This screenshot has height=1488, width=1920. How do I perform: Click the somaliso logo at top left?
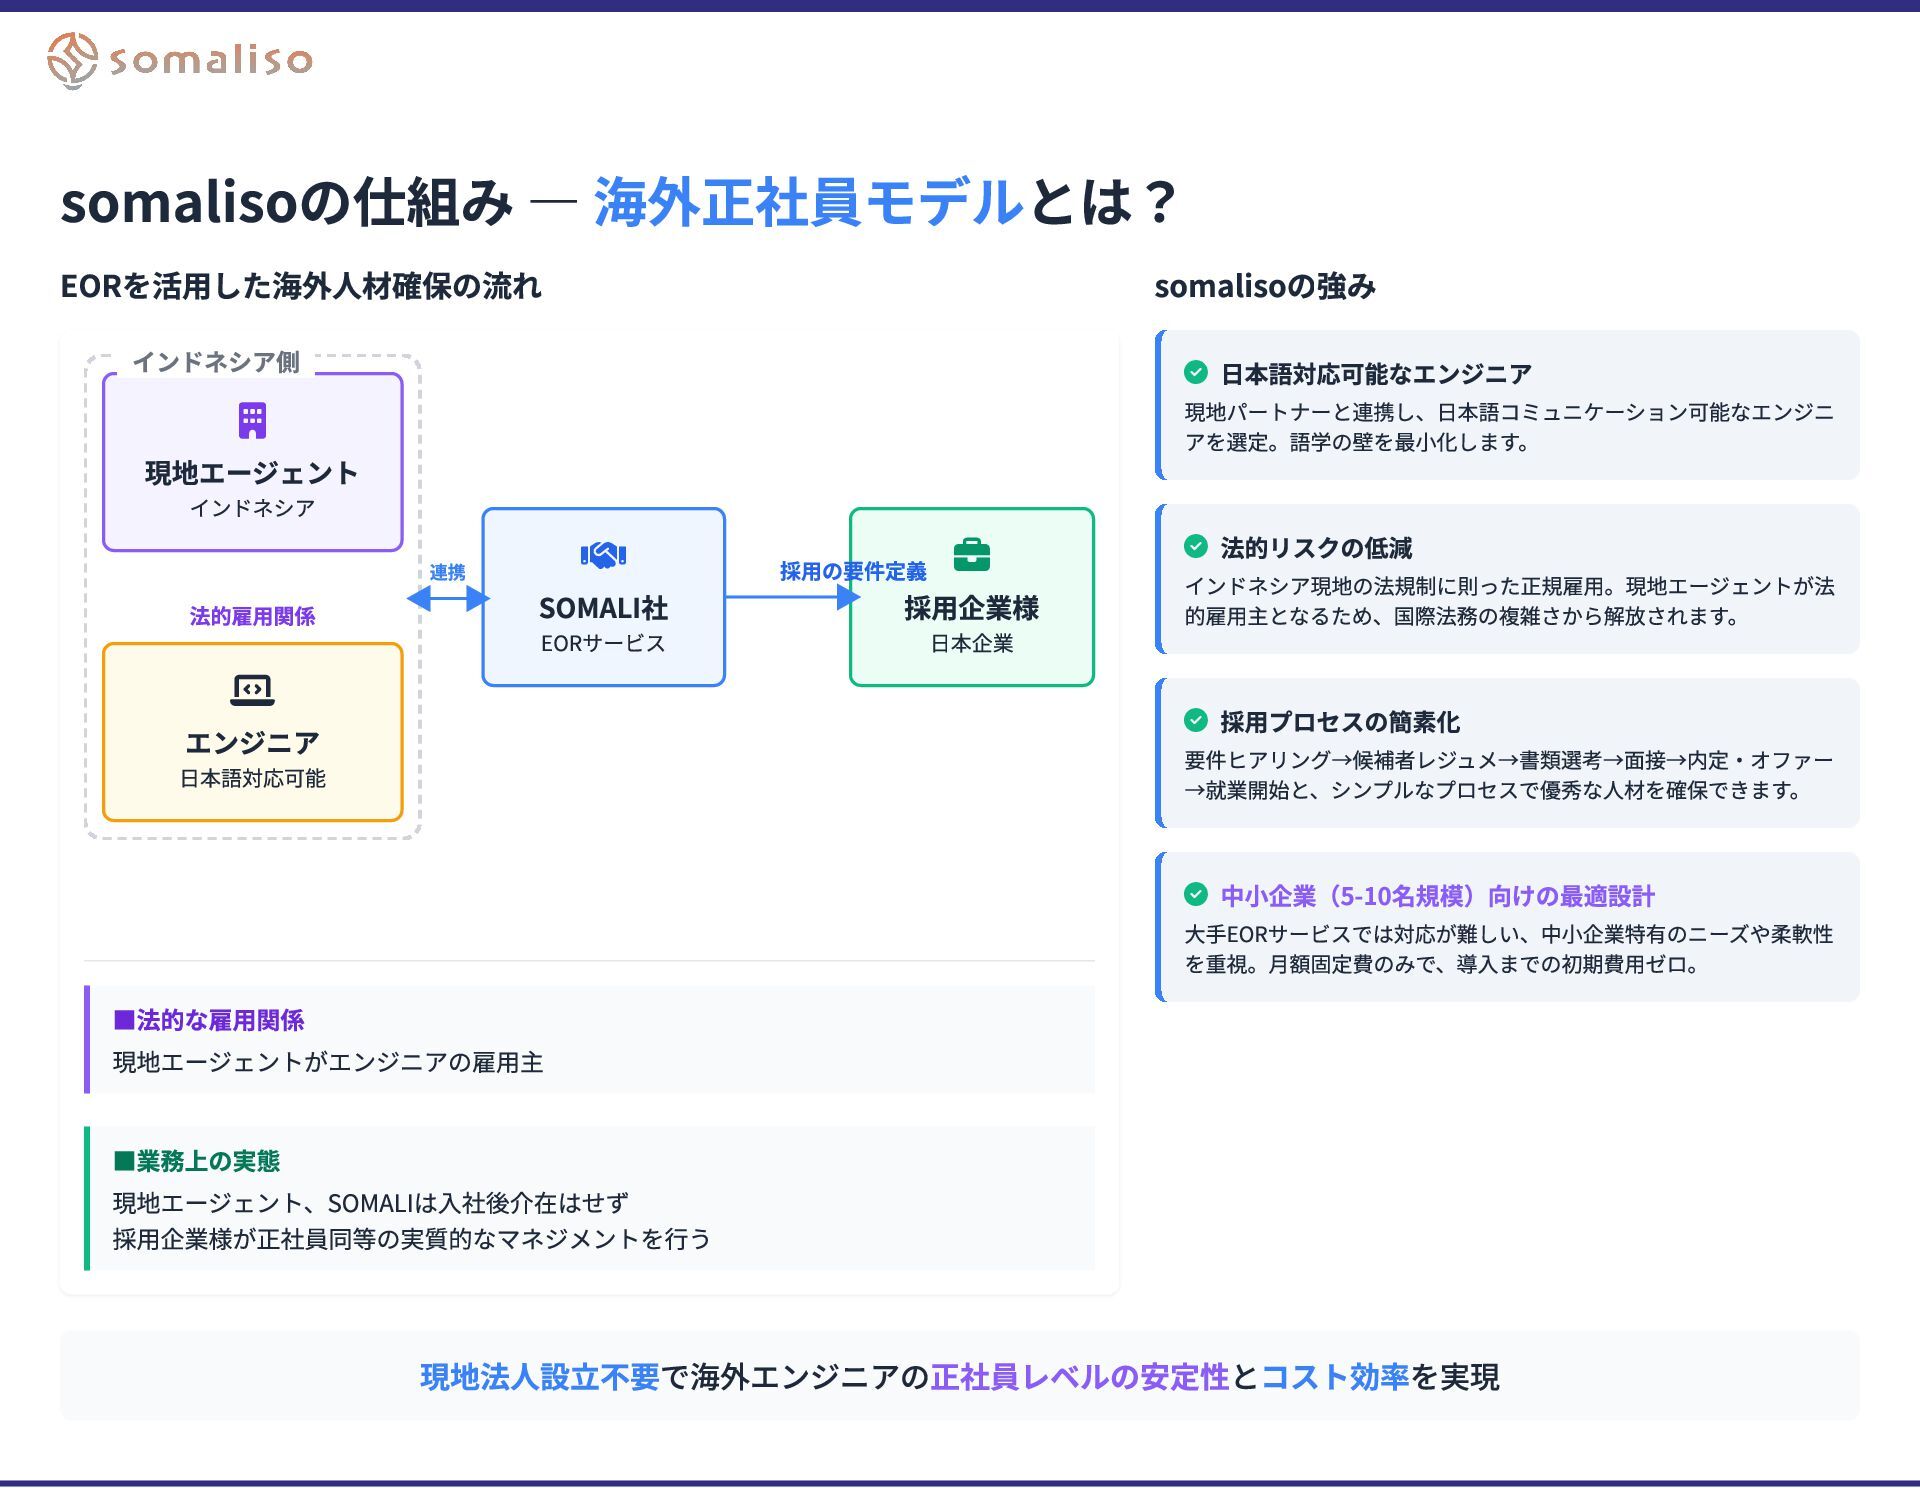pos(180,60)
